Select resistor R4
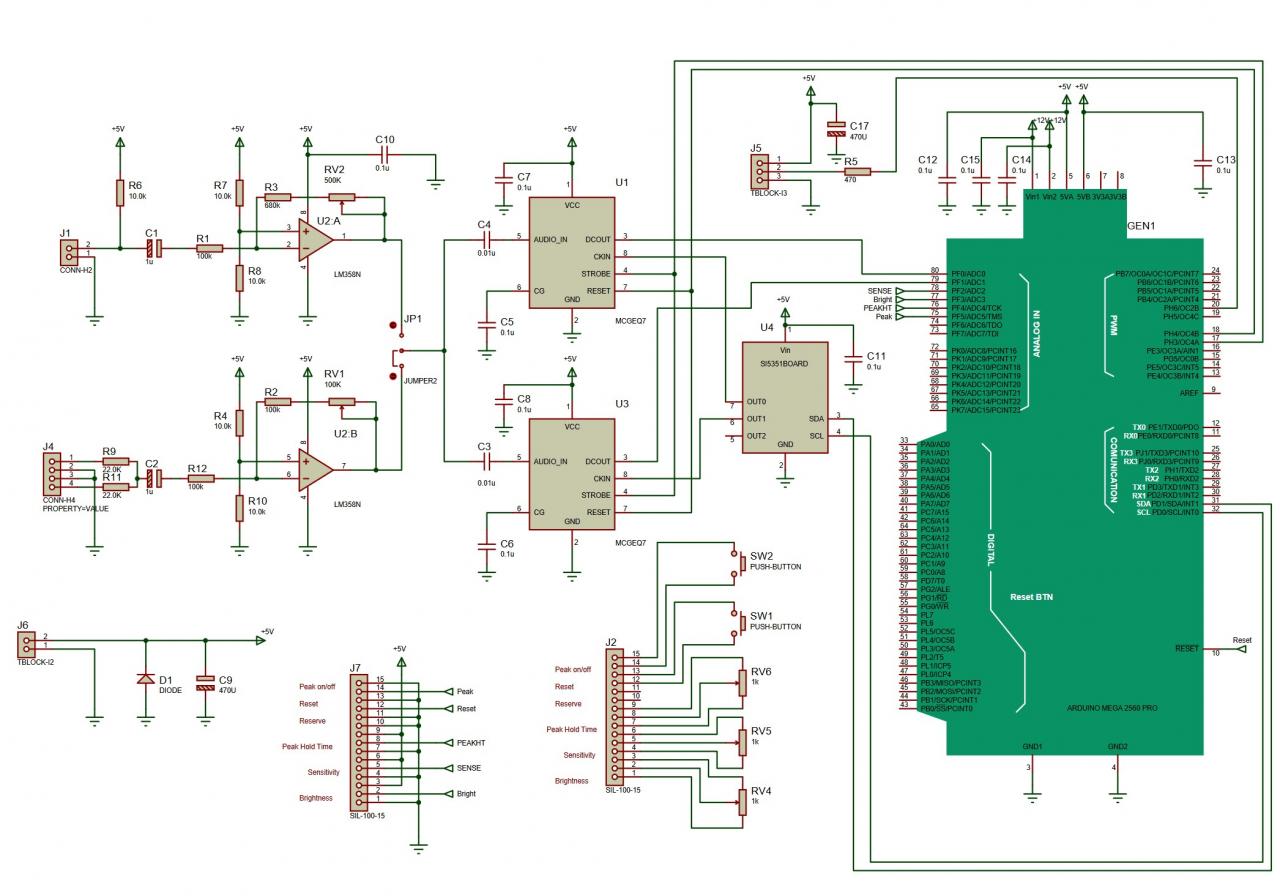 (x=239, y=422)
